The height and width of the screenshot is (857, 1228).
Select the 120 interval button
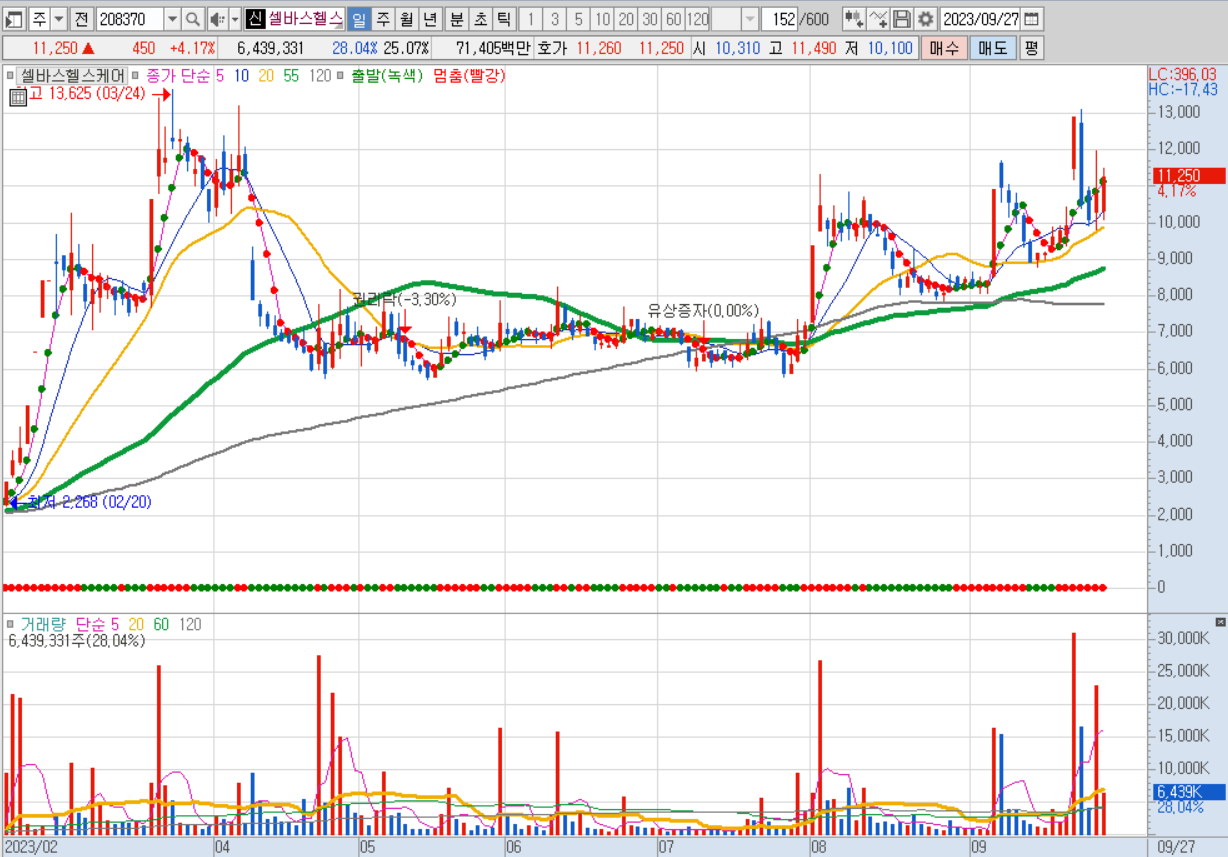coord(698,19)
